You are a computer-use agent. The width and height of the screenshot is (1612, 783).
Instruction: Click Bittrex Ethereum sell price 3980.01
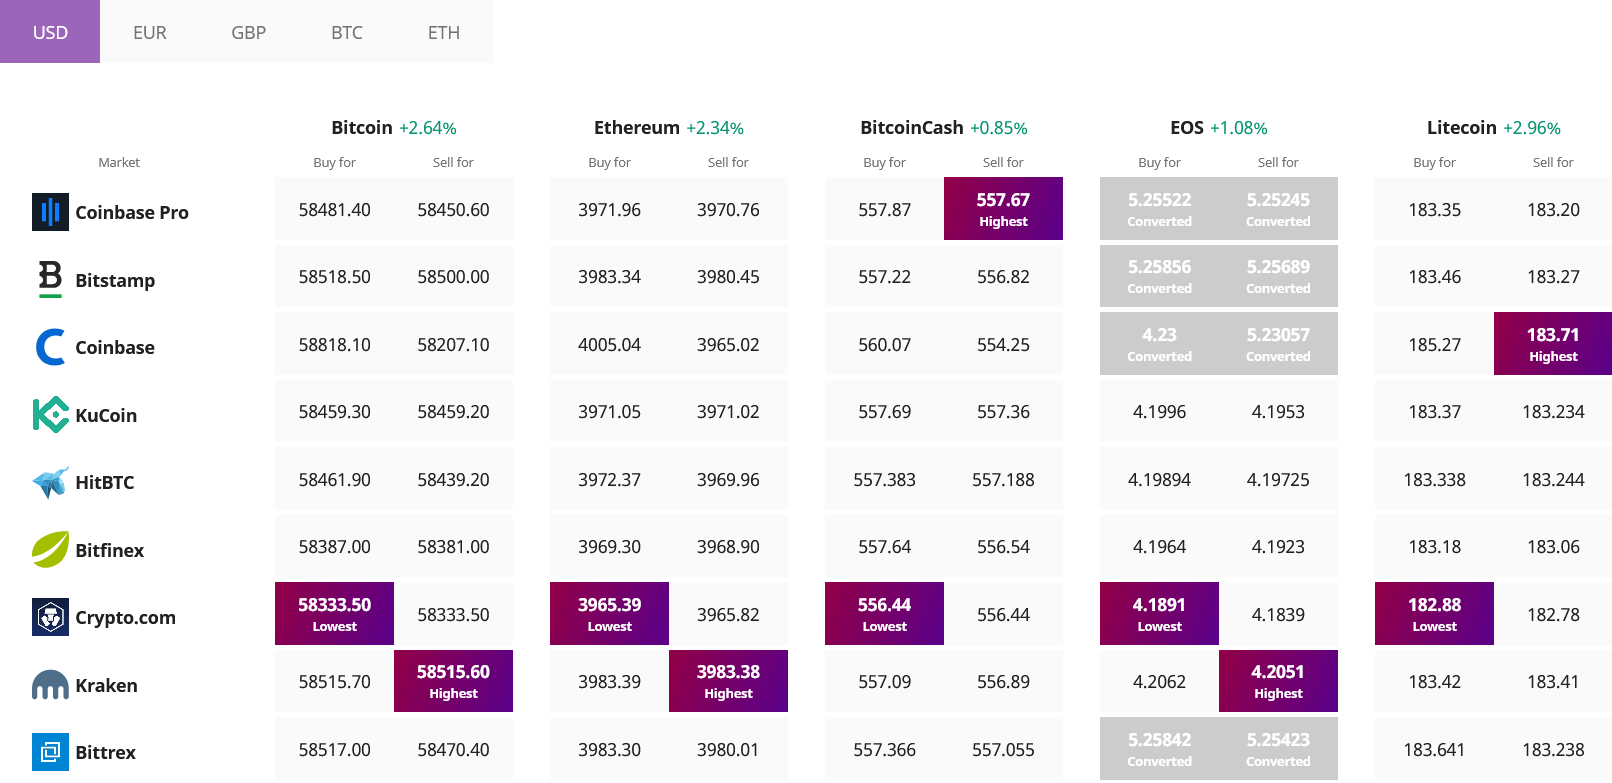tap(728, 749)
